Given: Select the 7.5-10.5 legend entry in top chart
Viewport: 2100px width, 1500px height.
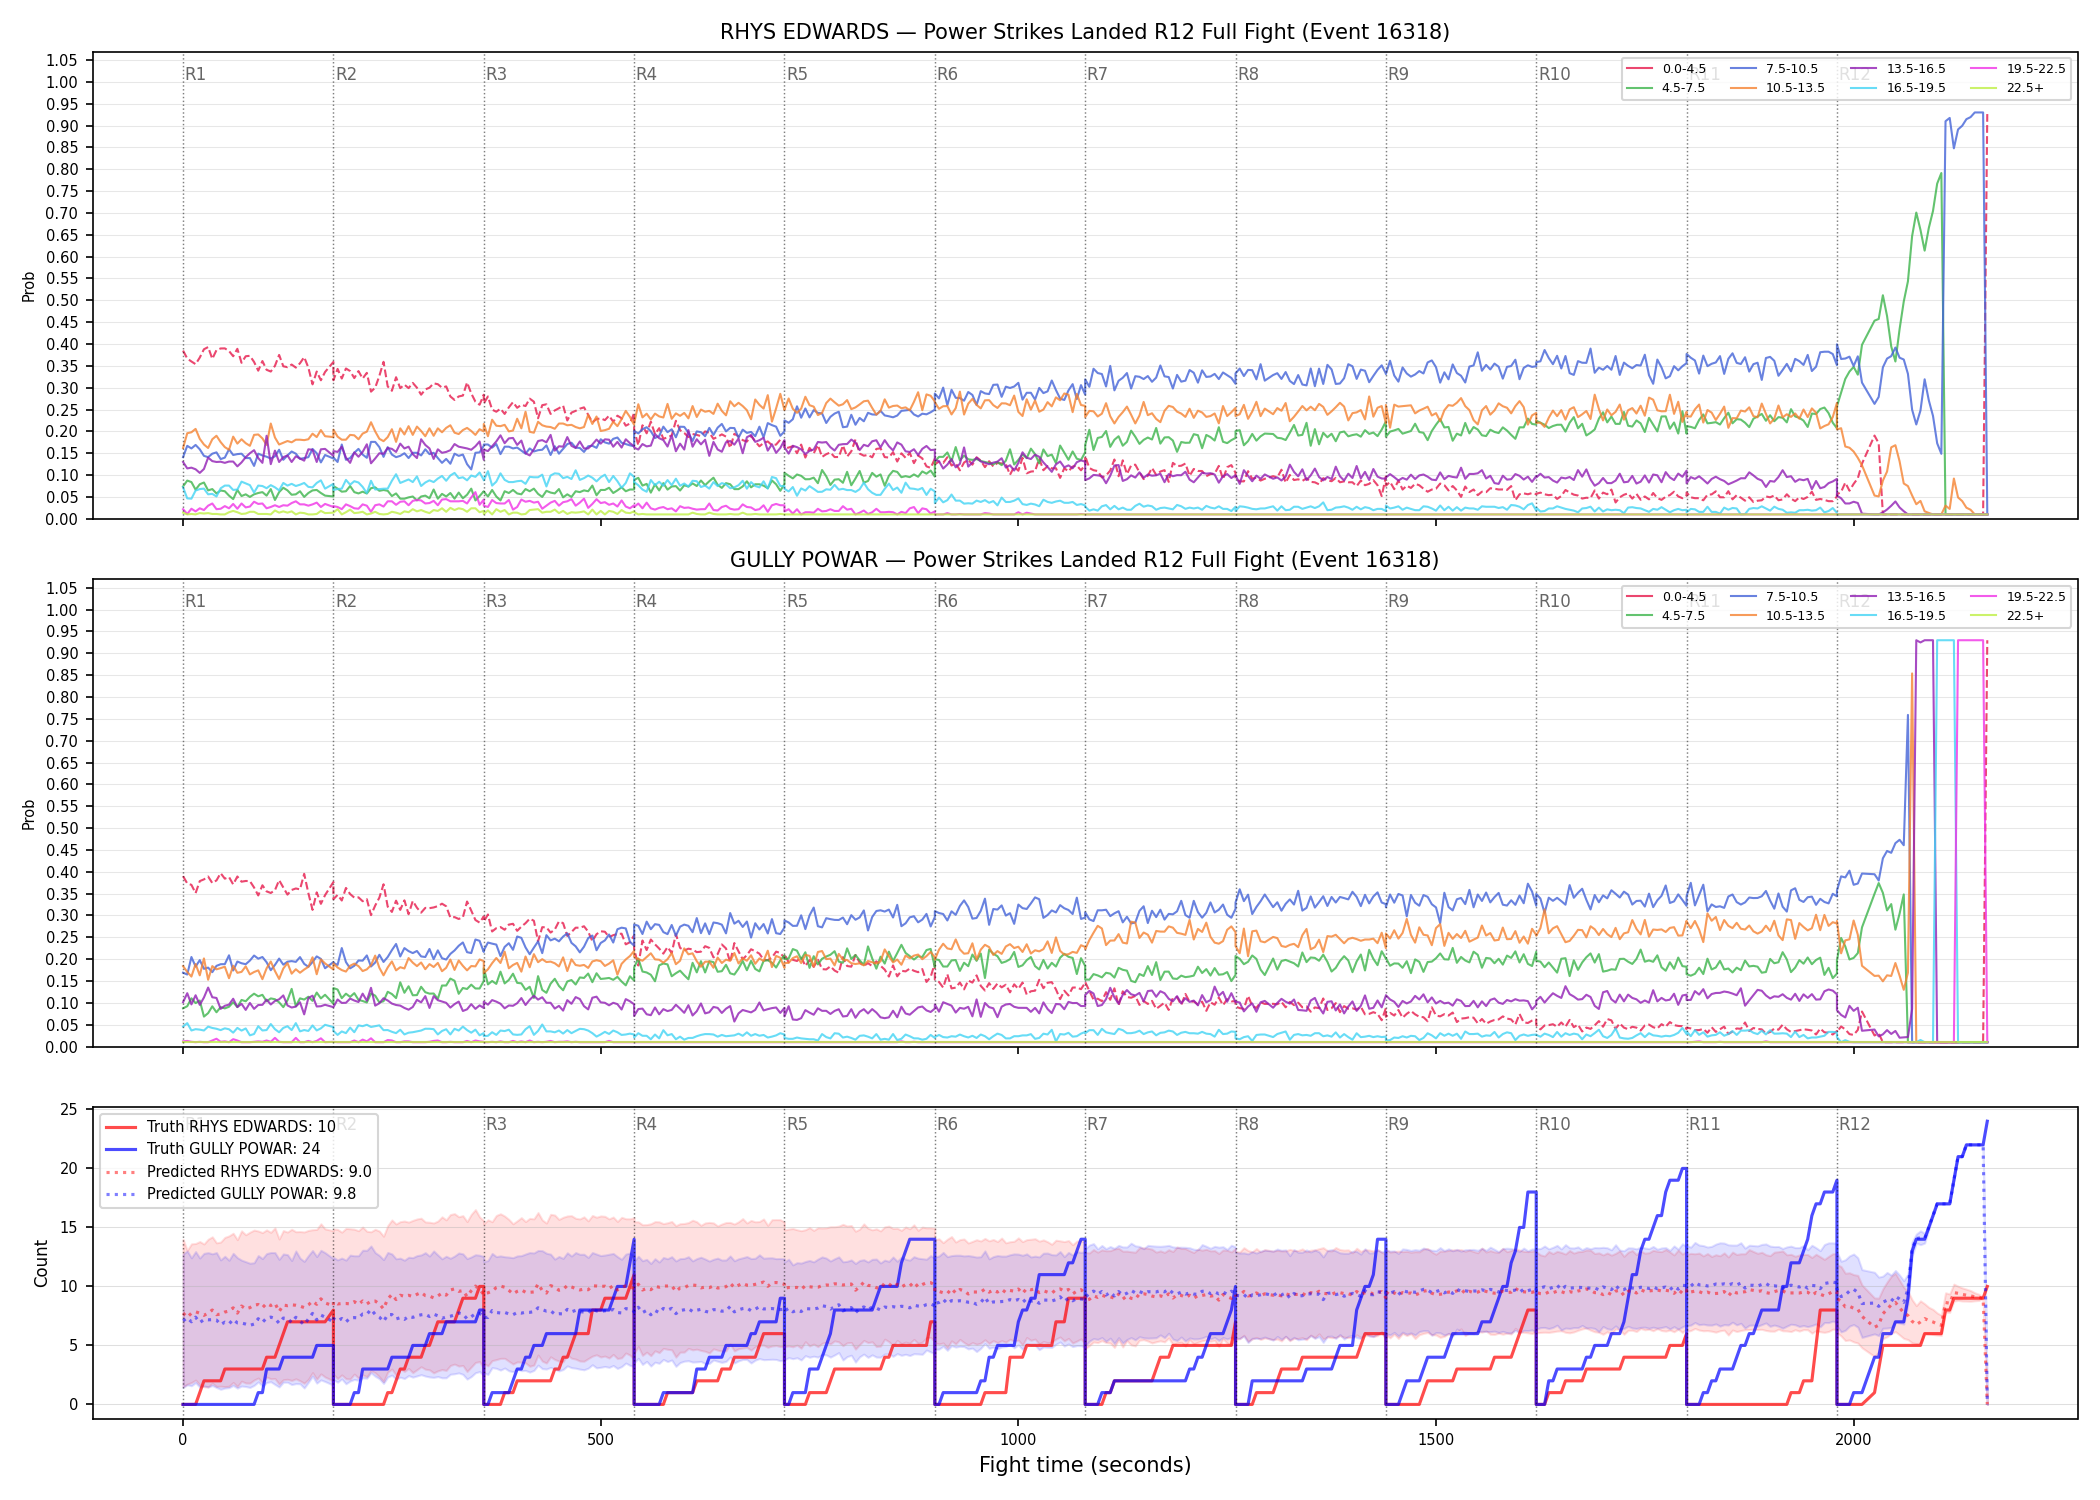Looking at the screenshot, I should 1773,69.
